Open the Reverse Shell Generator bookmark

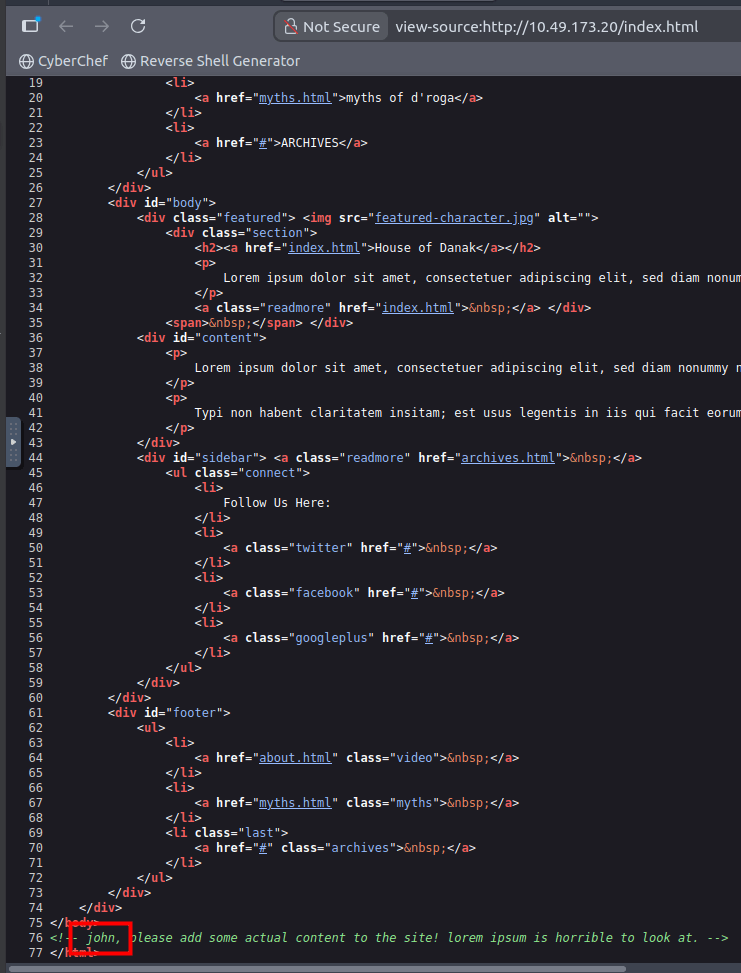210,61
